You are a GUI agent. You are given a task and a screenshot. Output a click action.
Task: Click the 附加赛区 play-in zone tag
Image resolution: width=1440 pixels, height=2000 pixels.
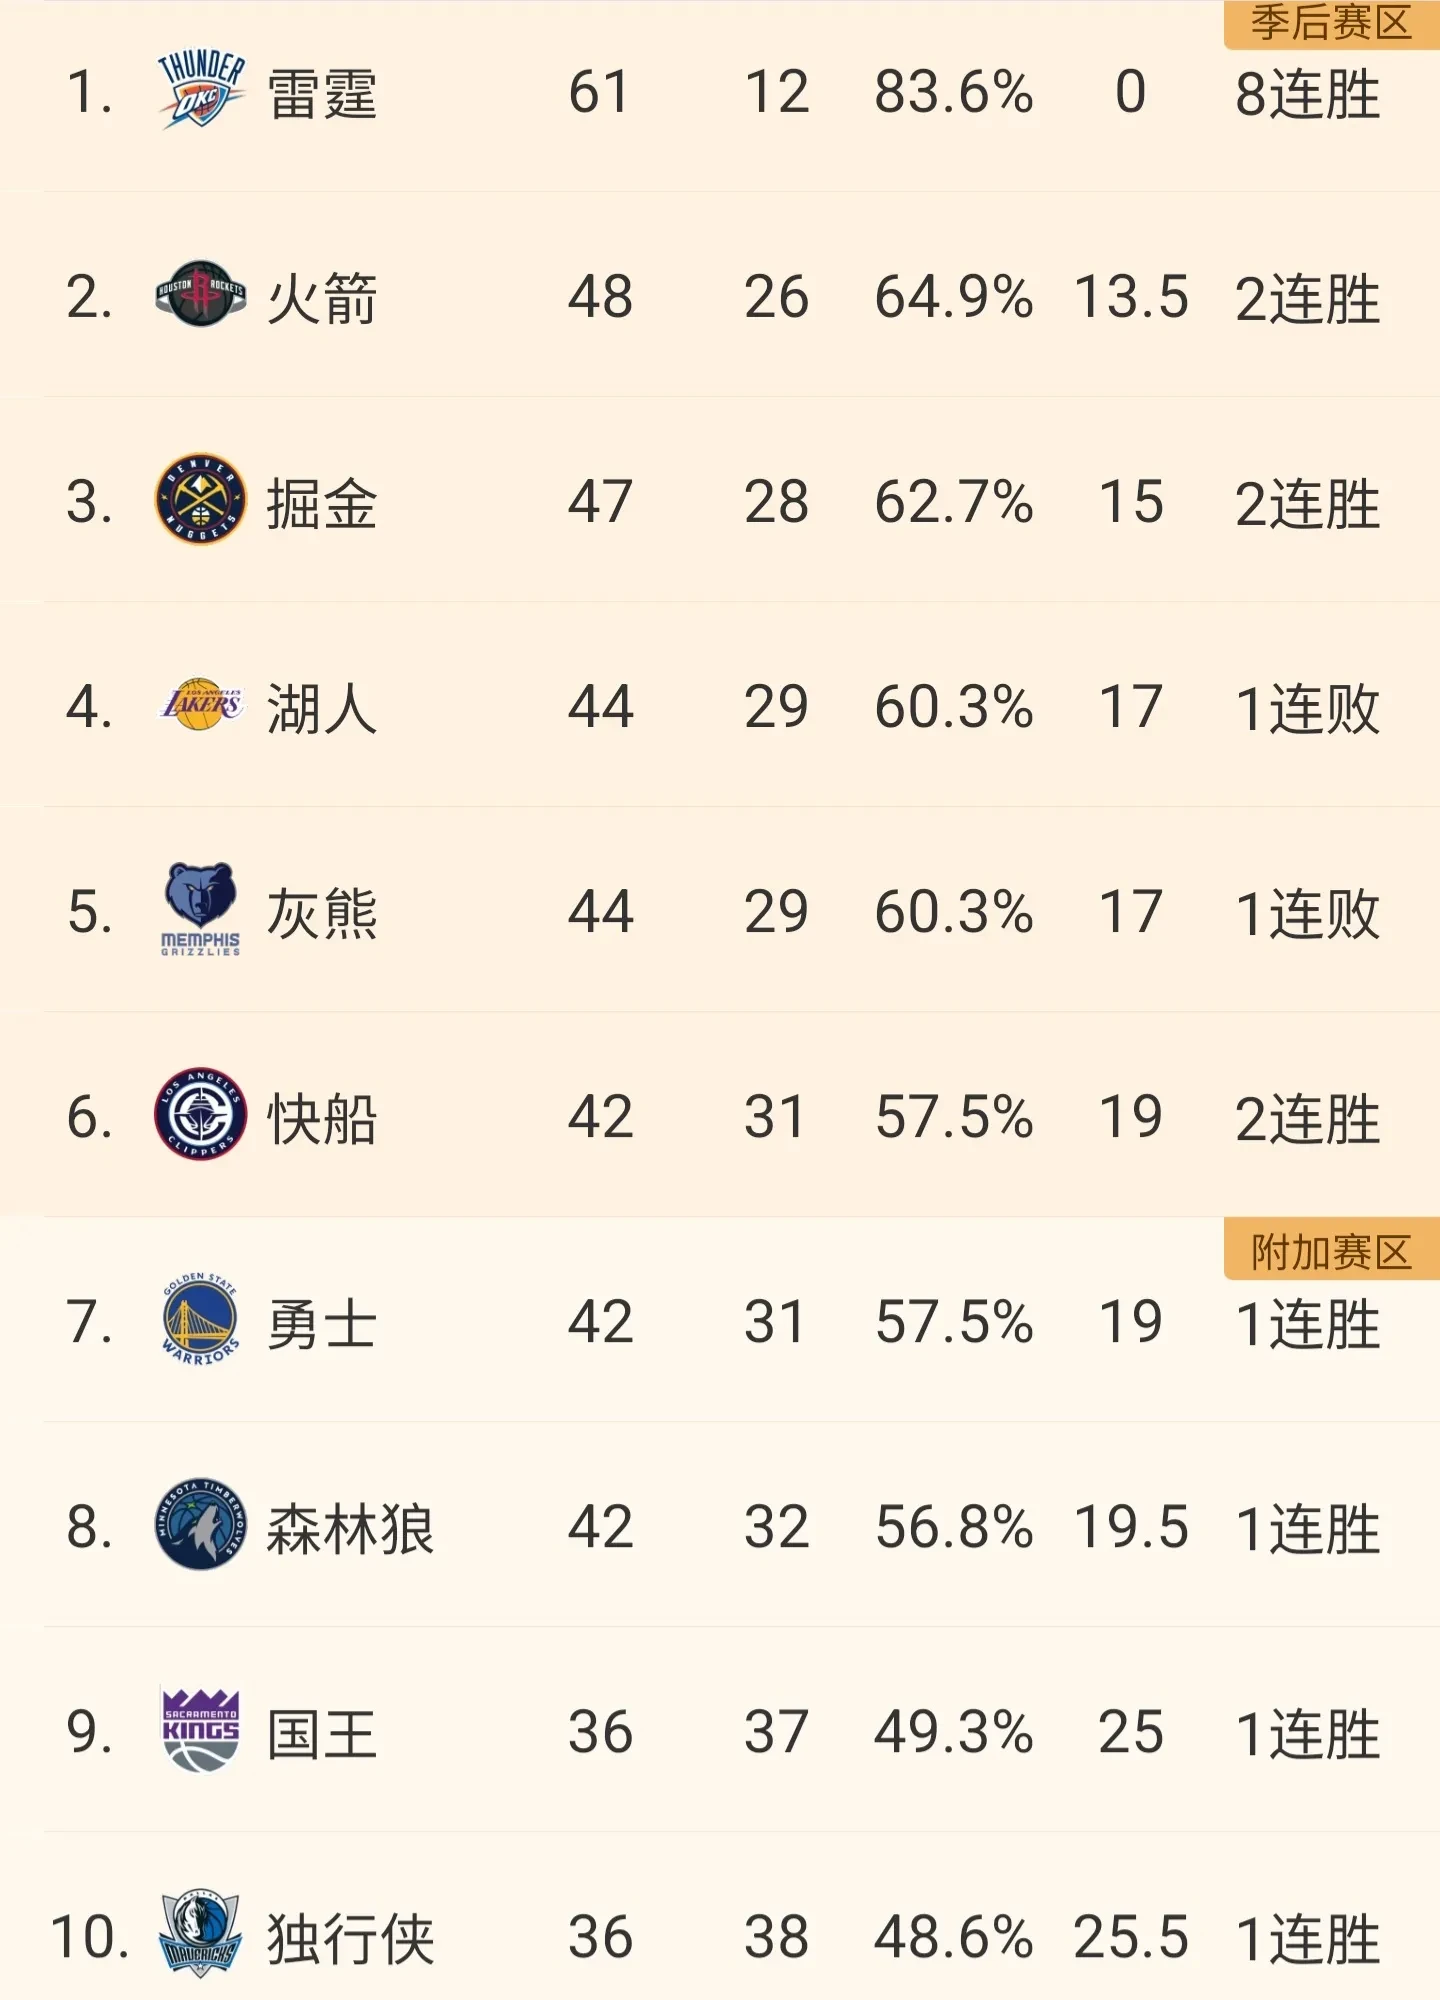[x=1330, y=1252]
